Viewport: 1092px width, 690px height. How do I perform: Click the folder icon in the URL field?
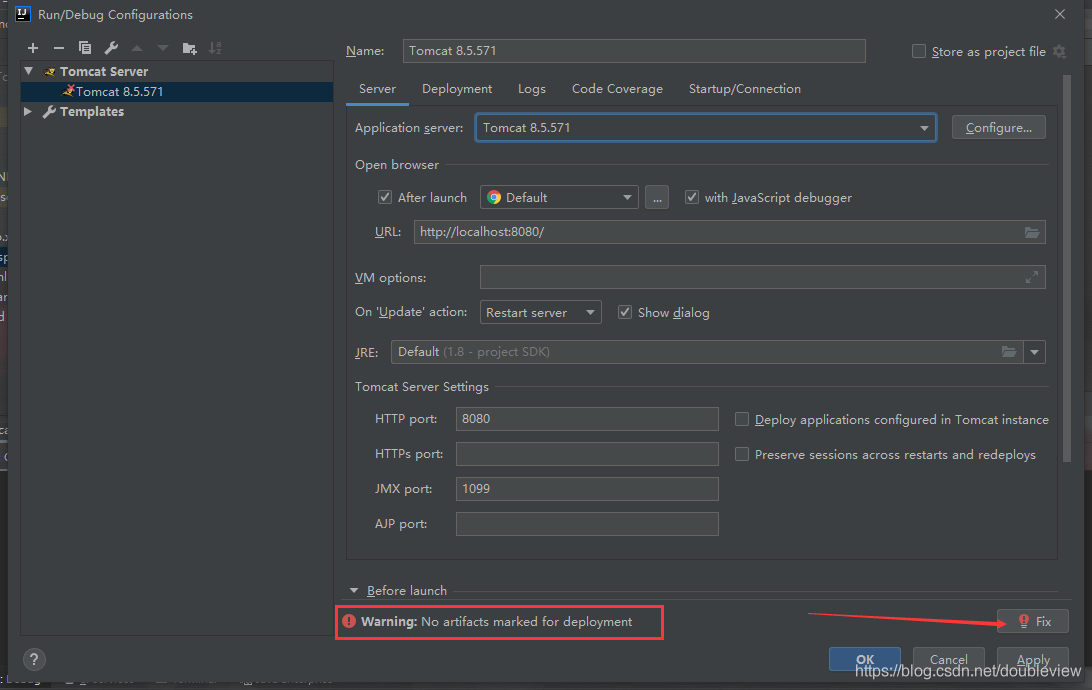pos(1032,232)
